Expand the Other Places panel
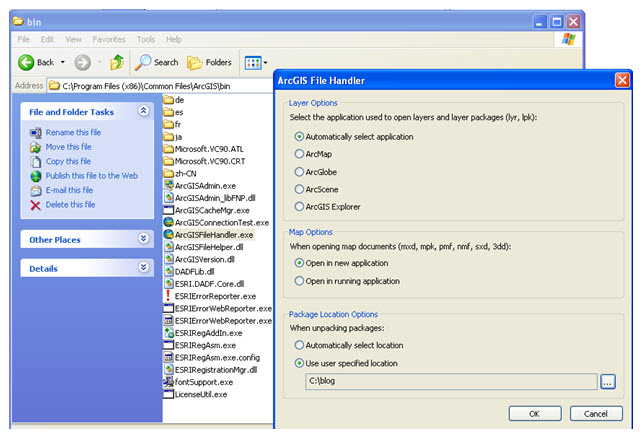642x438 pixels. (x=144, y=238)
